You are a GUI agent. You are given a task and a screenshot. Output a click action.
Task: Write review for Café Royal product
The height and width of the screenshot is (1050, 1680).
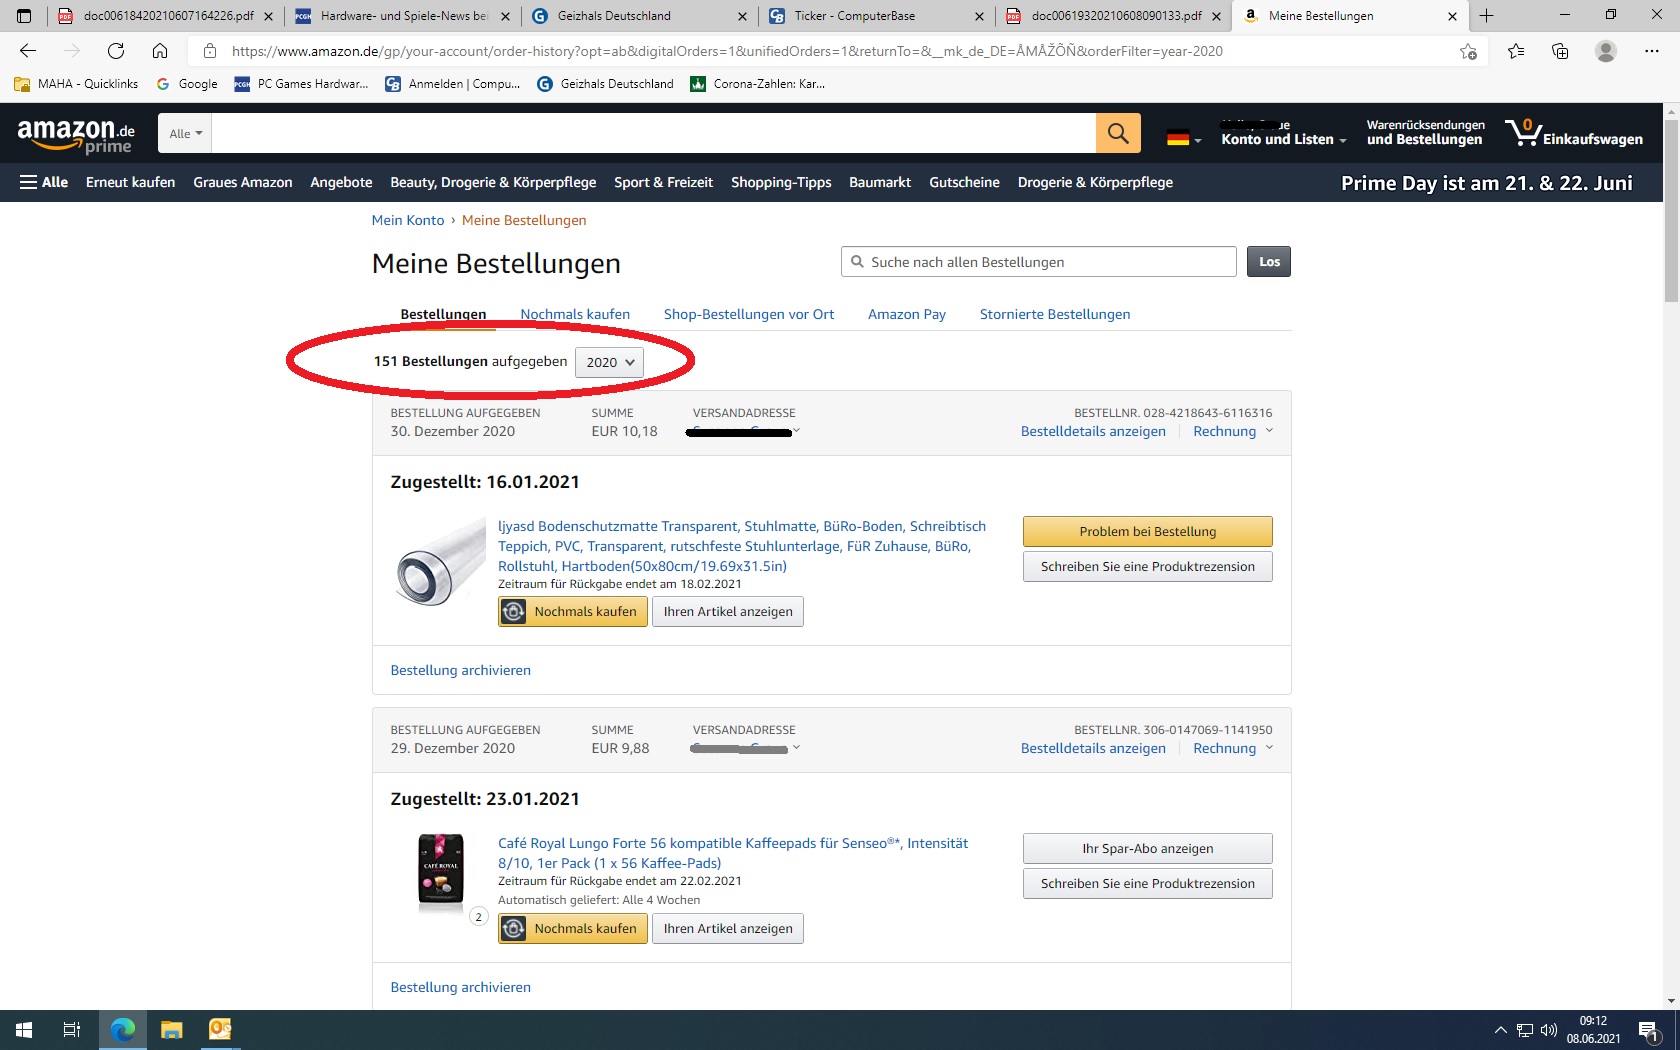pos(1148,883)
